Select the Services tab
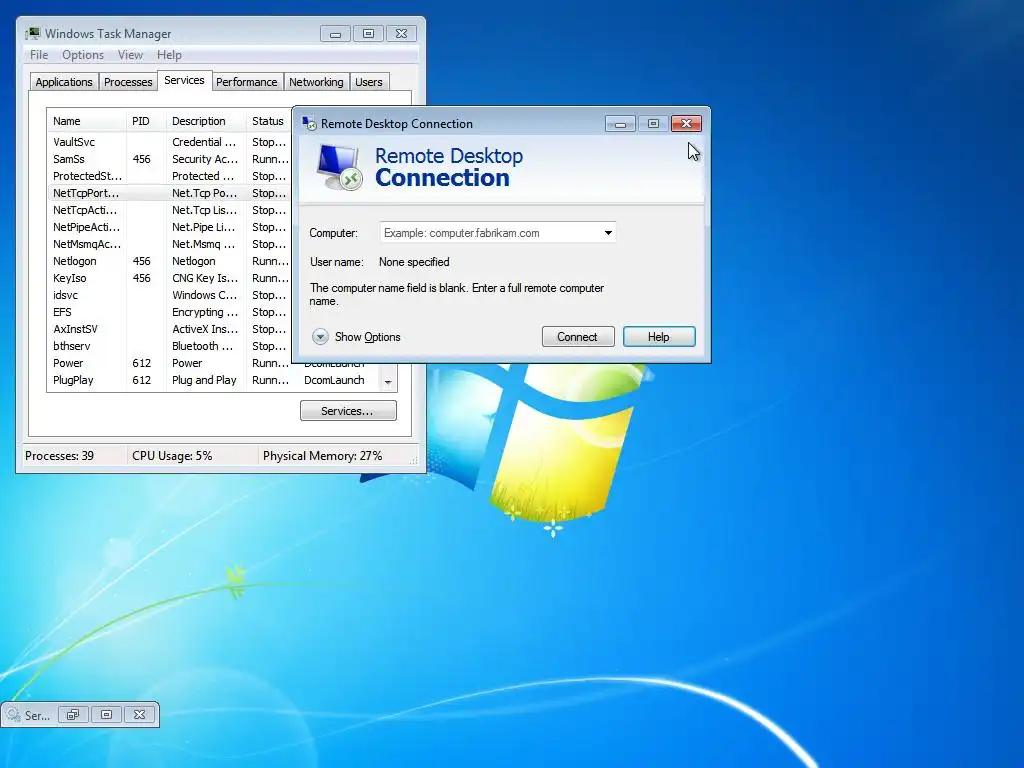 [184, 80]
